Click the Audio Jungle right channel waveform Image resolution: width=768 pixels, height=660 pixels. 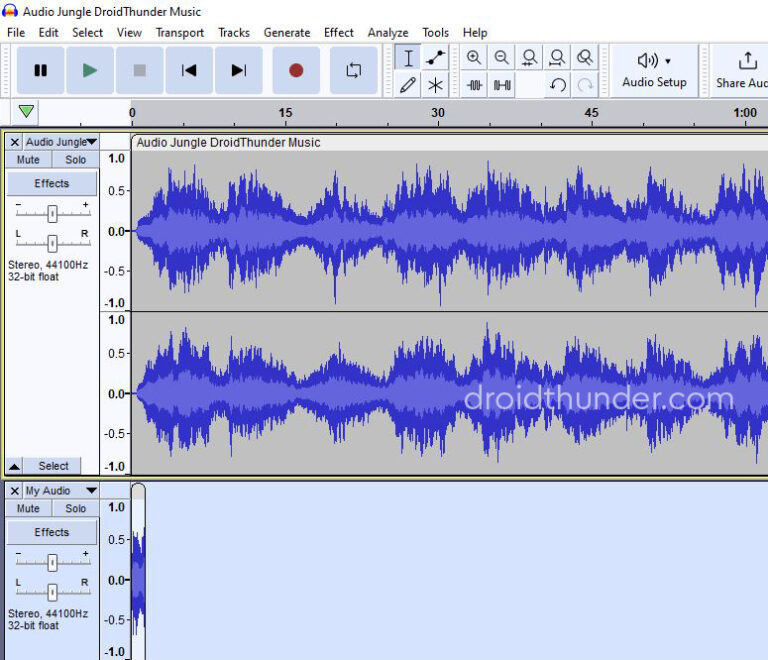(x=450, y=393)
